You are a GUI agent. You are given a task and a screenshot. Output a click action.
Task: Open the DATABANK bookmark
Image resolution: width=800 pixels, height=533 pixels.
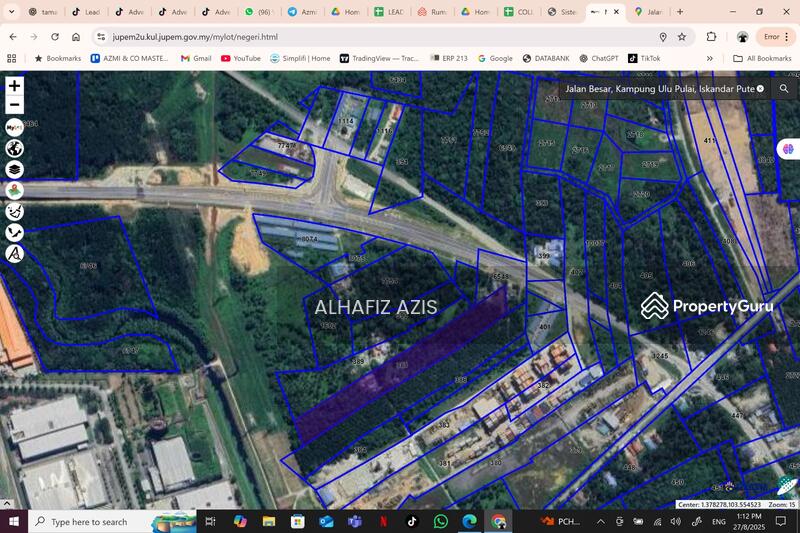(x=546, y=59)
